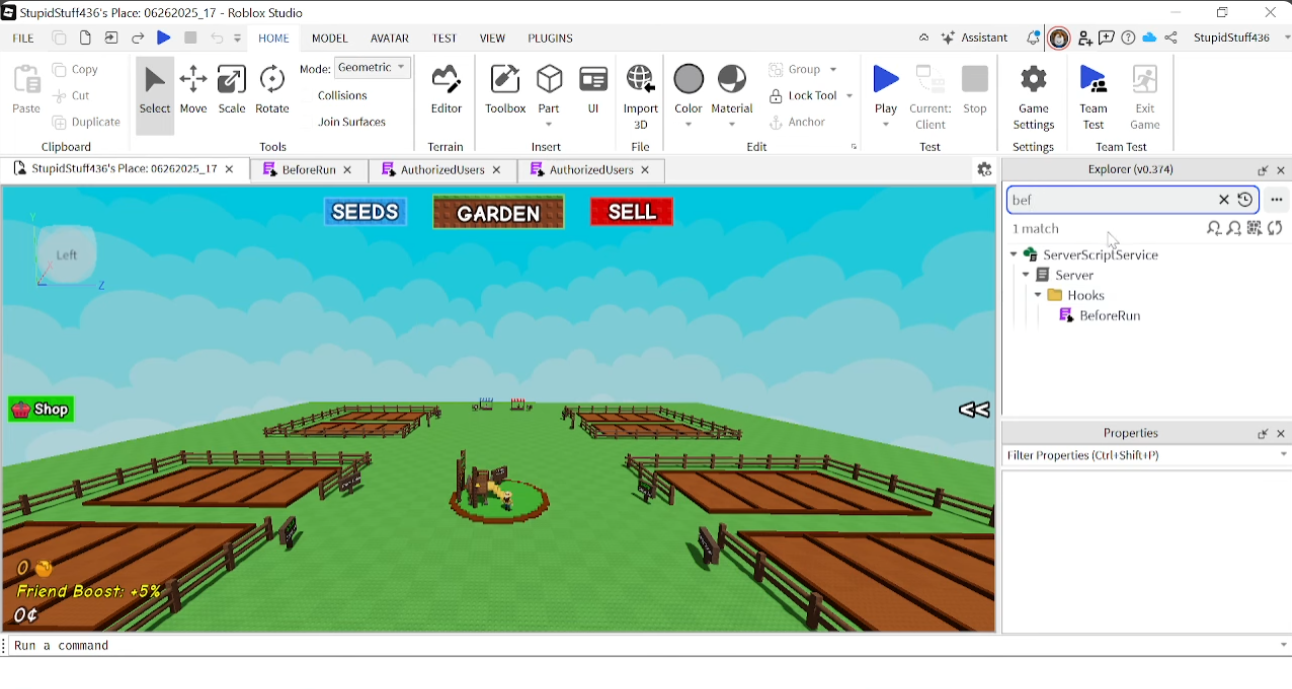Viewport: 1292px width, 689px height.
Task: Click the Assistant button
Action: pos(974,37)
